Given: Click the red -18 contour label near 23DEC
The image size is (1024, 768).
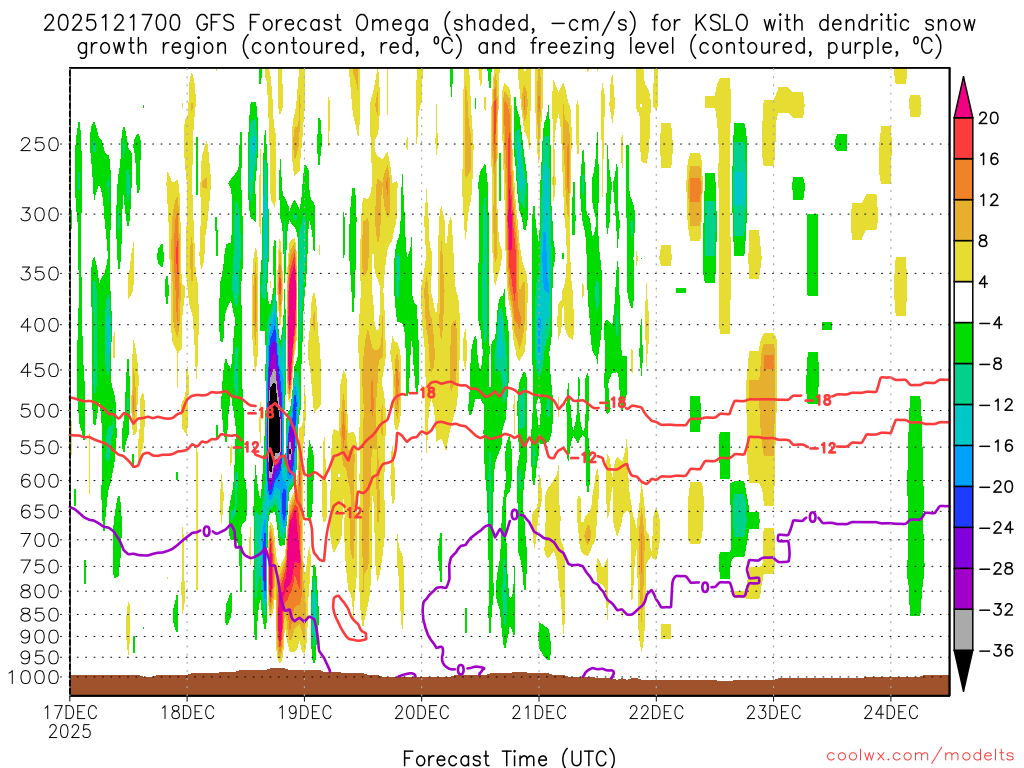Looking at the screenshot, I should pos(819,400).
